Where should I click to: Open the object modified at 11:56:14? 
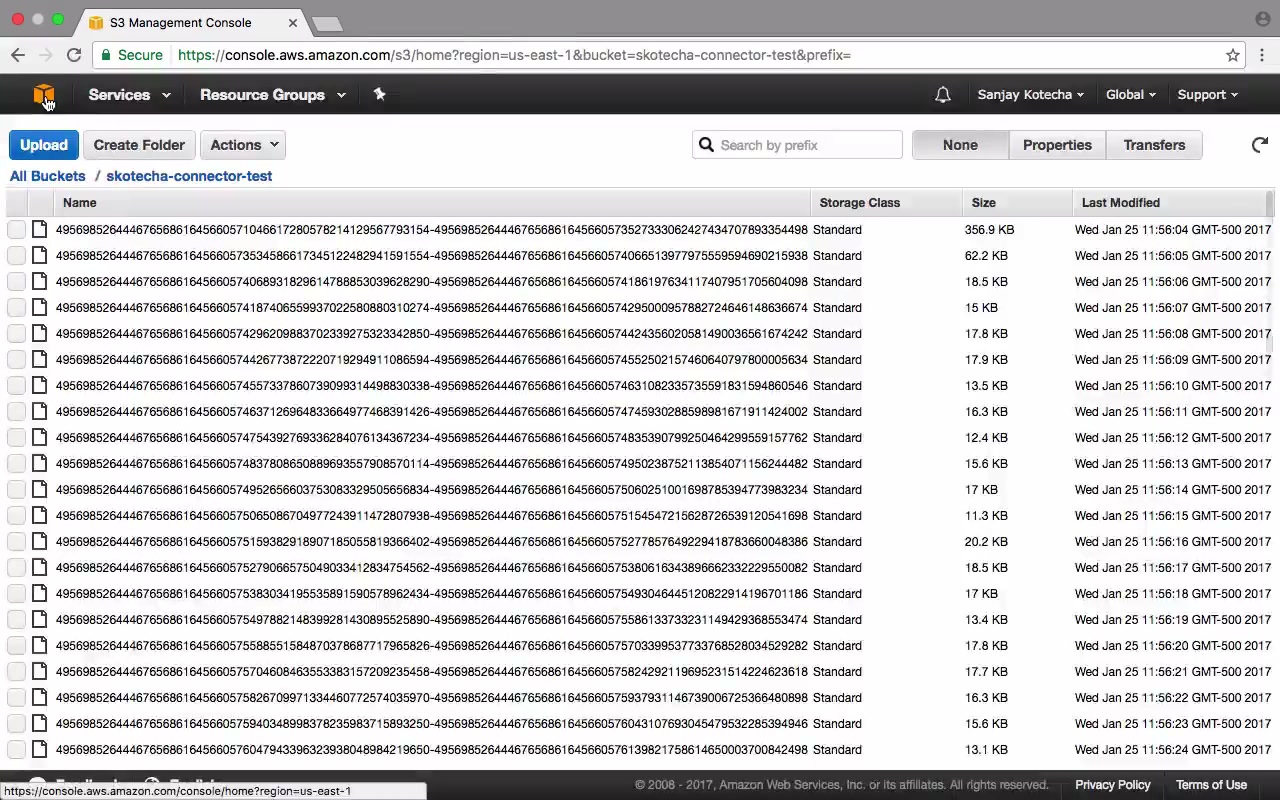click(x=431, y=489)
